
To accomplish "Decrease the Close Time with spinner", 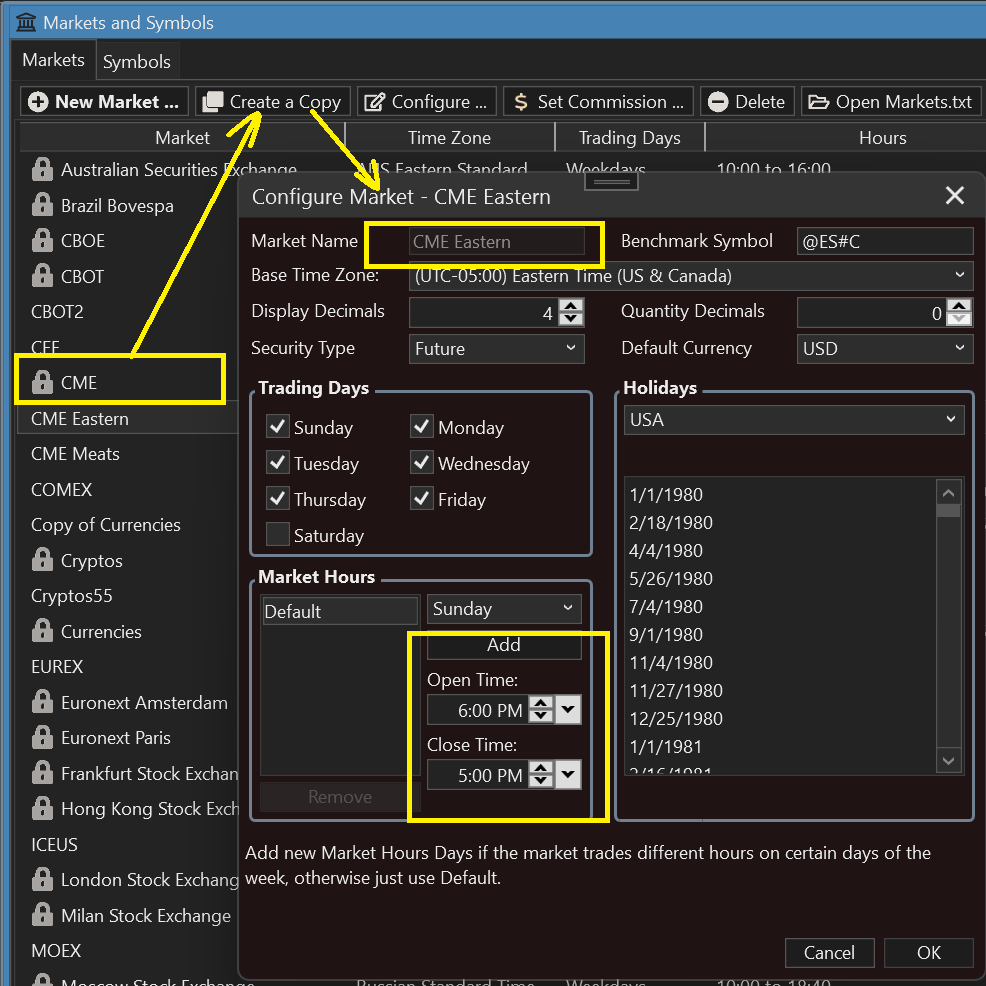I will tap(541, 782).
